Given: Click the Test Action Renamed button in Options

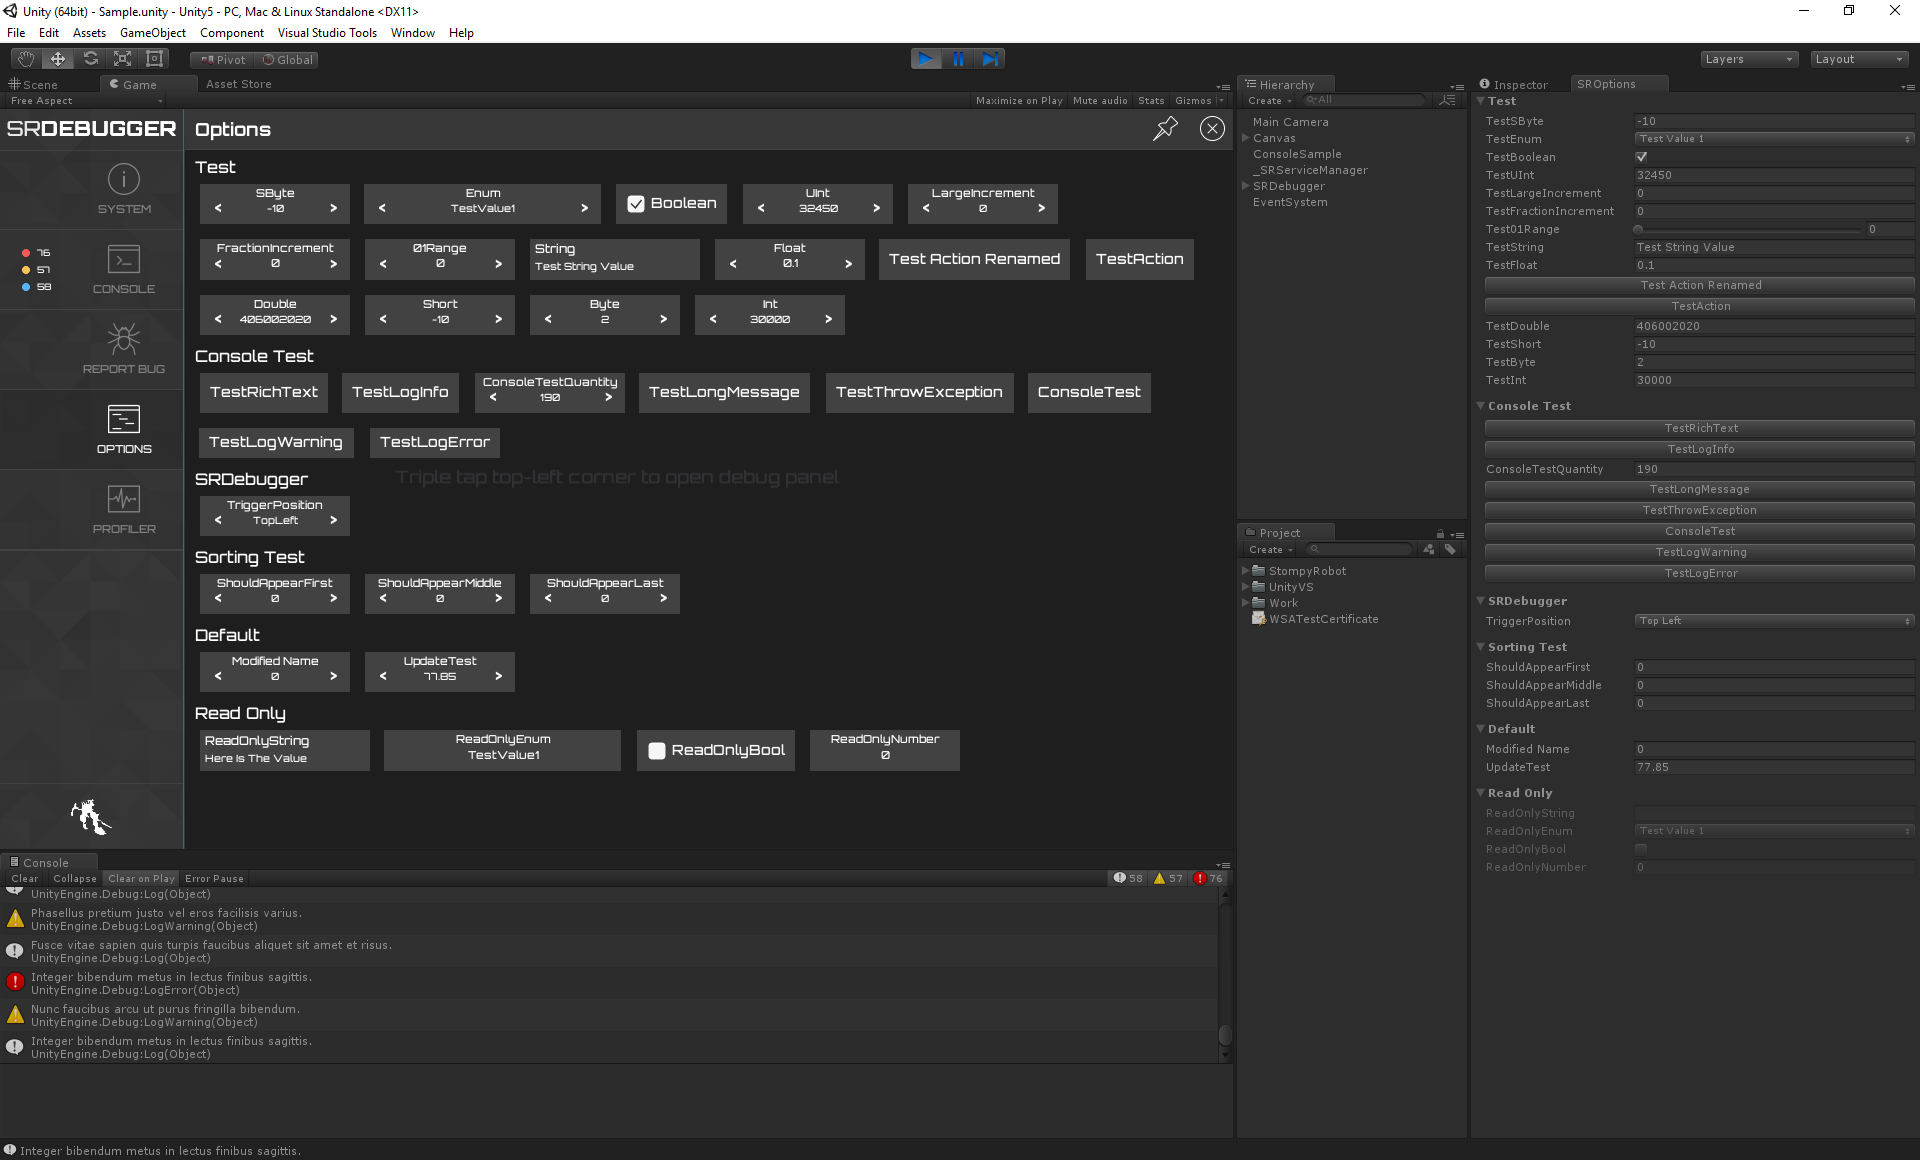Looking at the screenshot, I should [x=974, y=259].
